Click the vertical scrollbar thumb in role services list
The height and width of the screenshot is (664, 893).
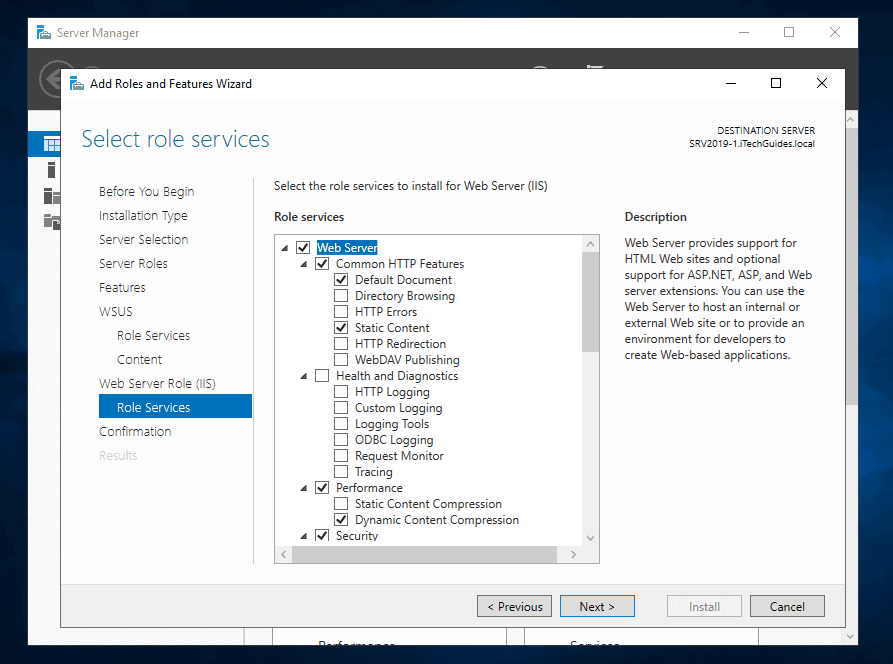tap(591, 302)
